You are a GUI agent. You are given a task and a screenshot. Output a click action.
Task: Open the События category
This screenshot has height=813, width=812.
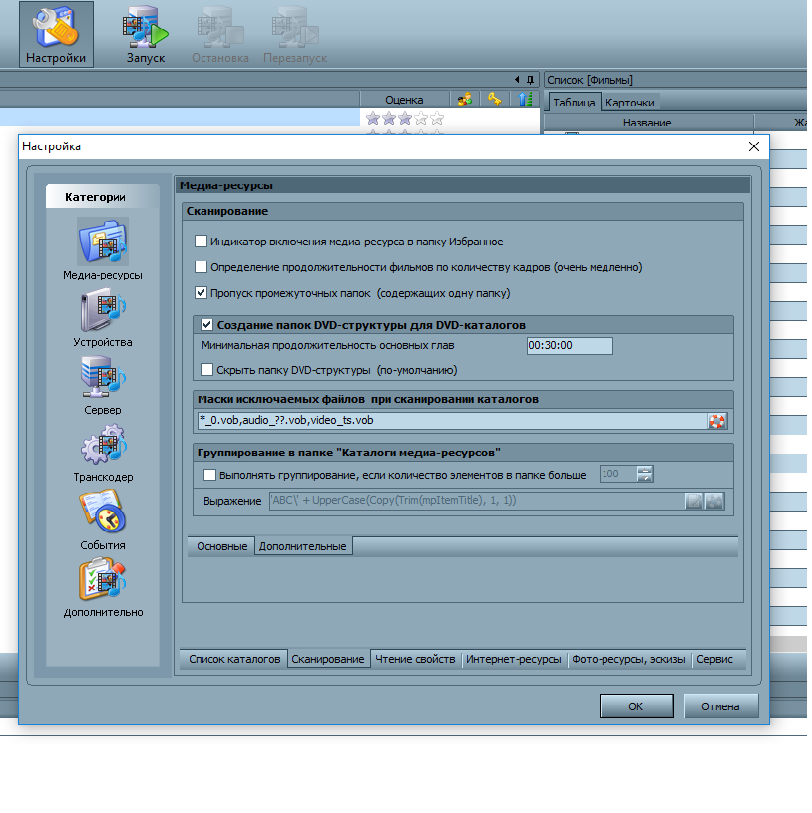click(103, 514)
